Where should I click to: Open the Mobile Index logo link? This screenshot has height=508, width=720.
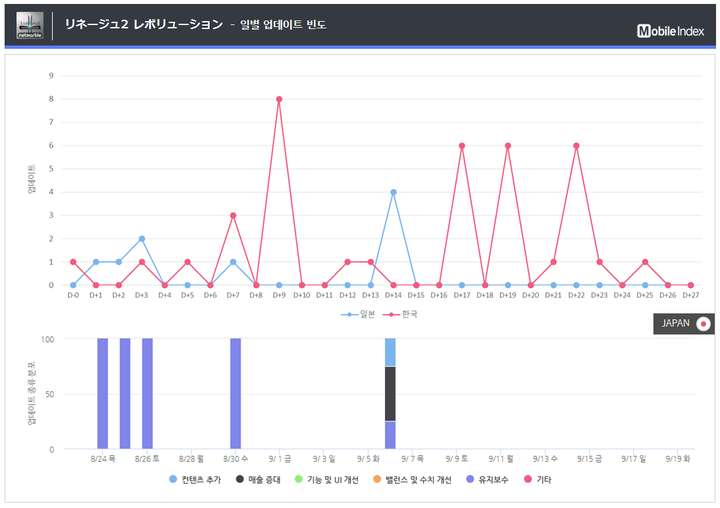(x=670, y=31)
